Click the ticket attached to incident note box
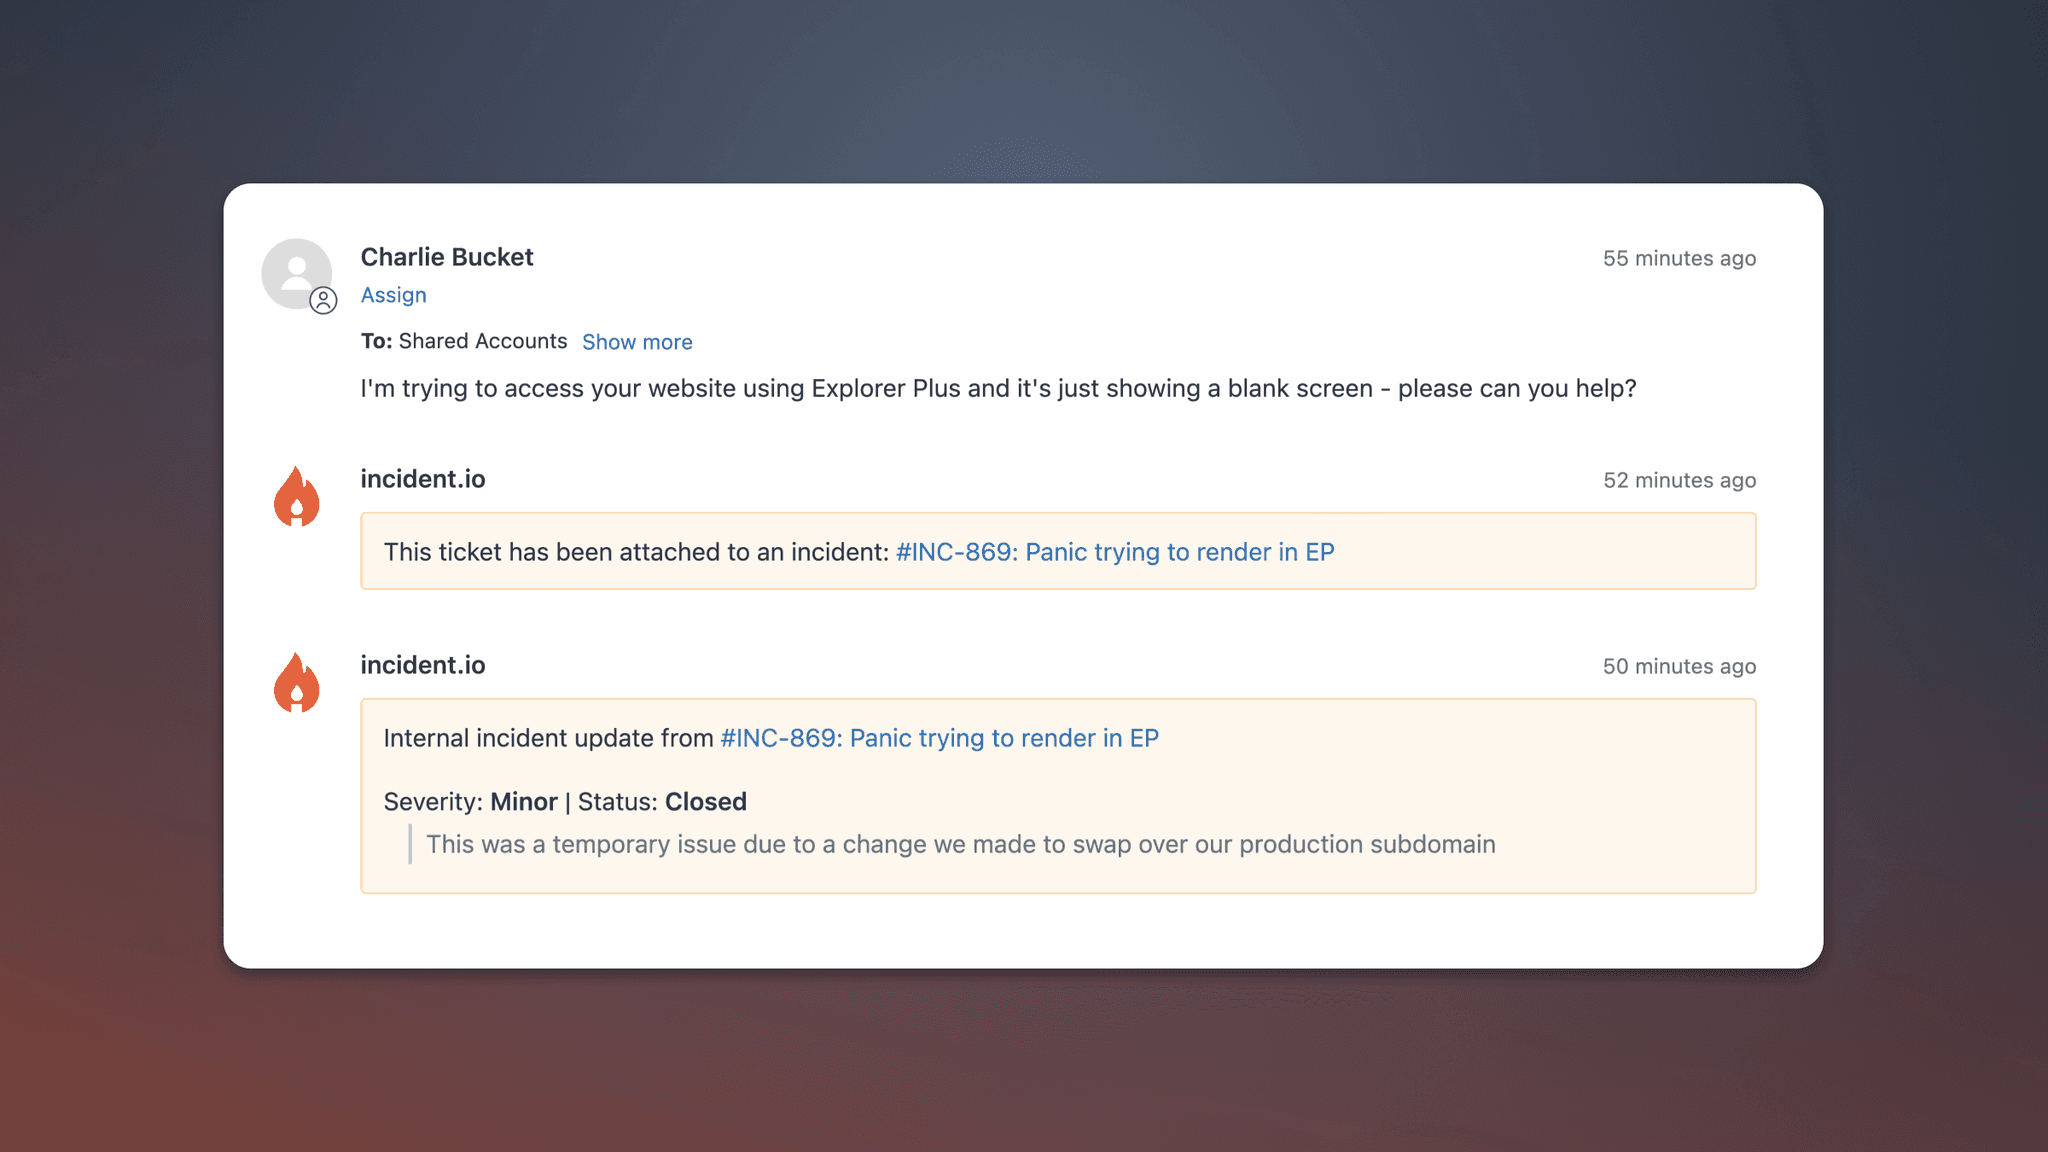 click(1058, 551)
